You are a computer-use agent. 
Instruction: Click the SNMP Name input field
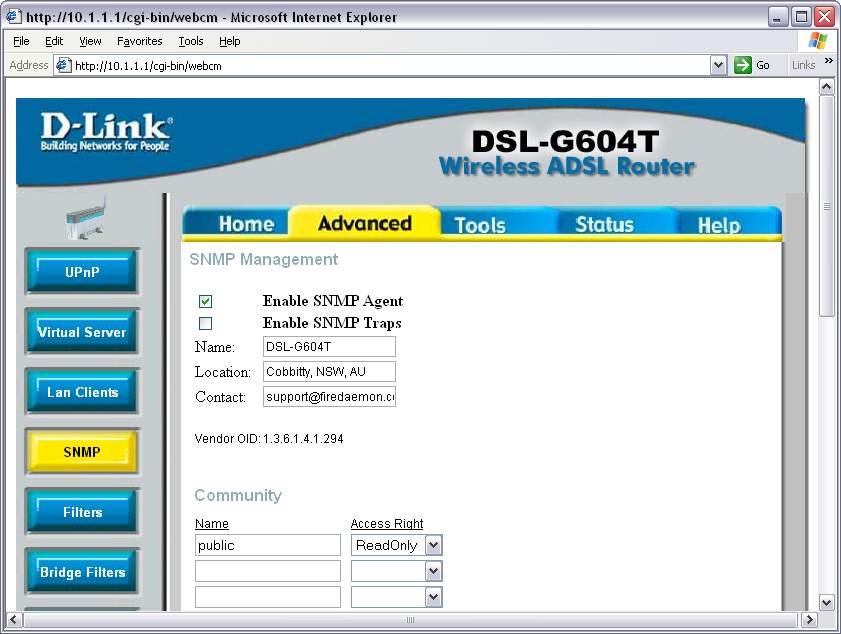tap(329, 347)
